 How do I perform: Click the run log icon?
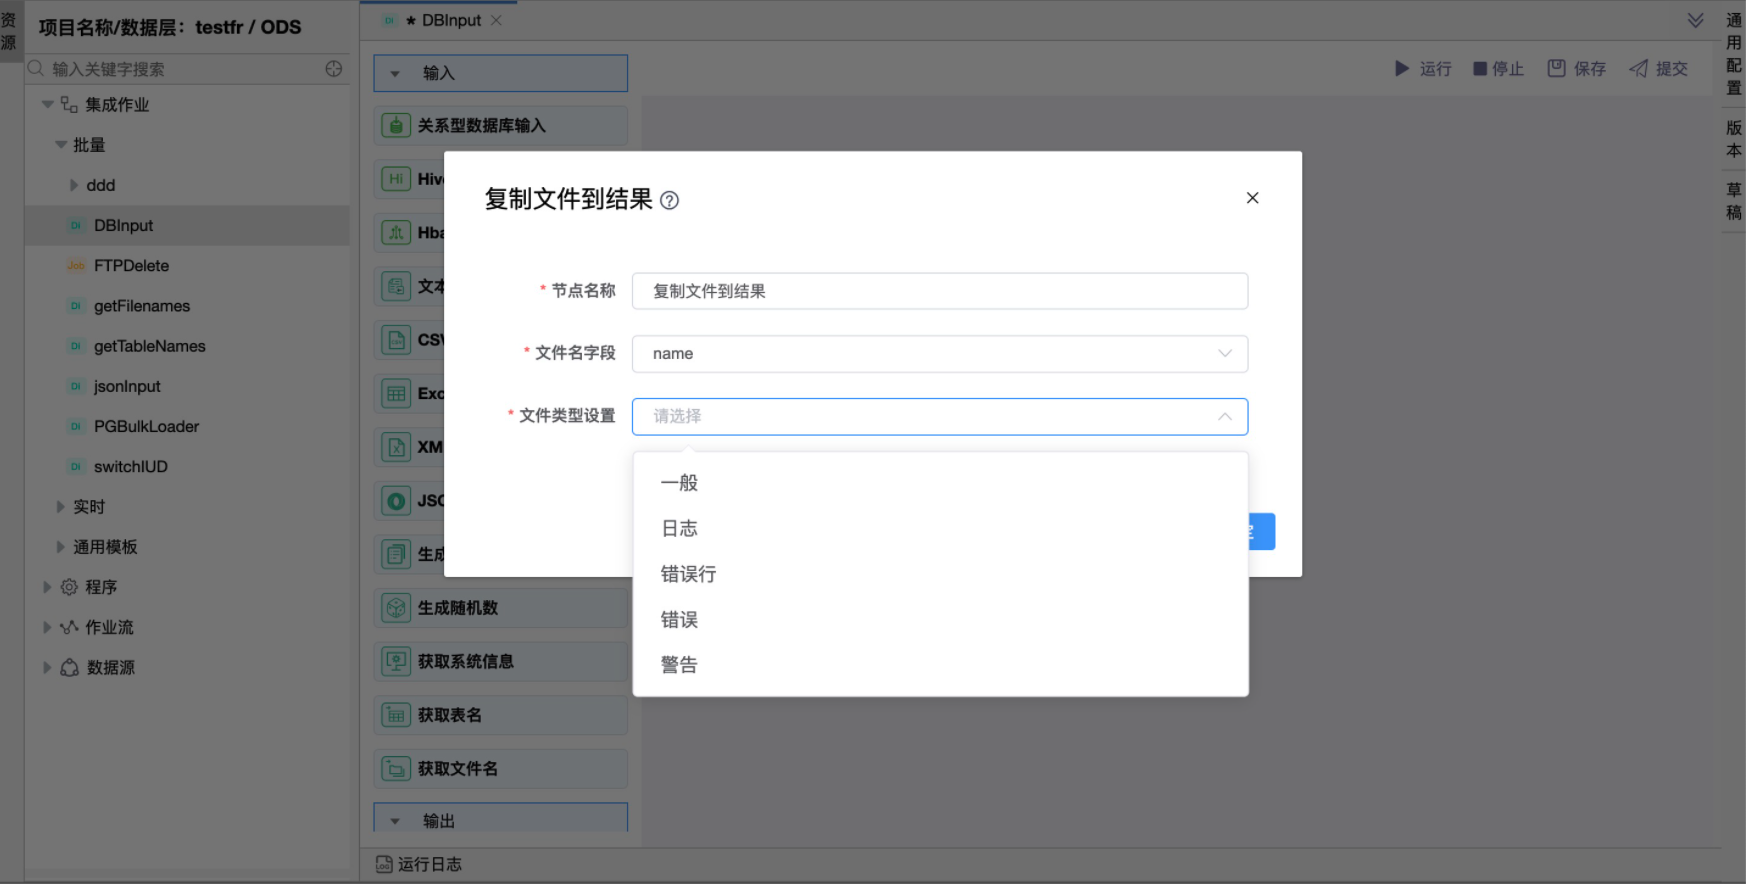tap(384, 864)
